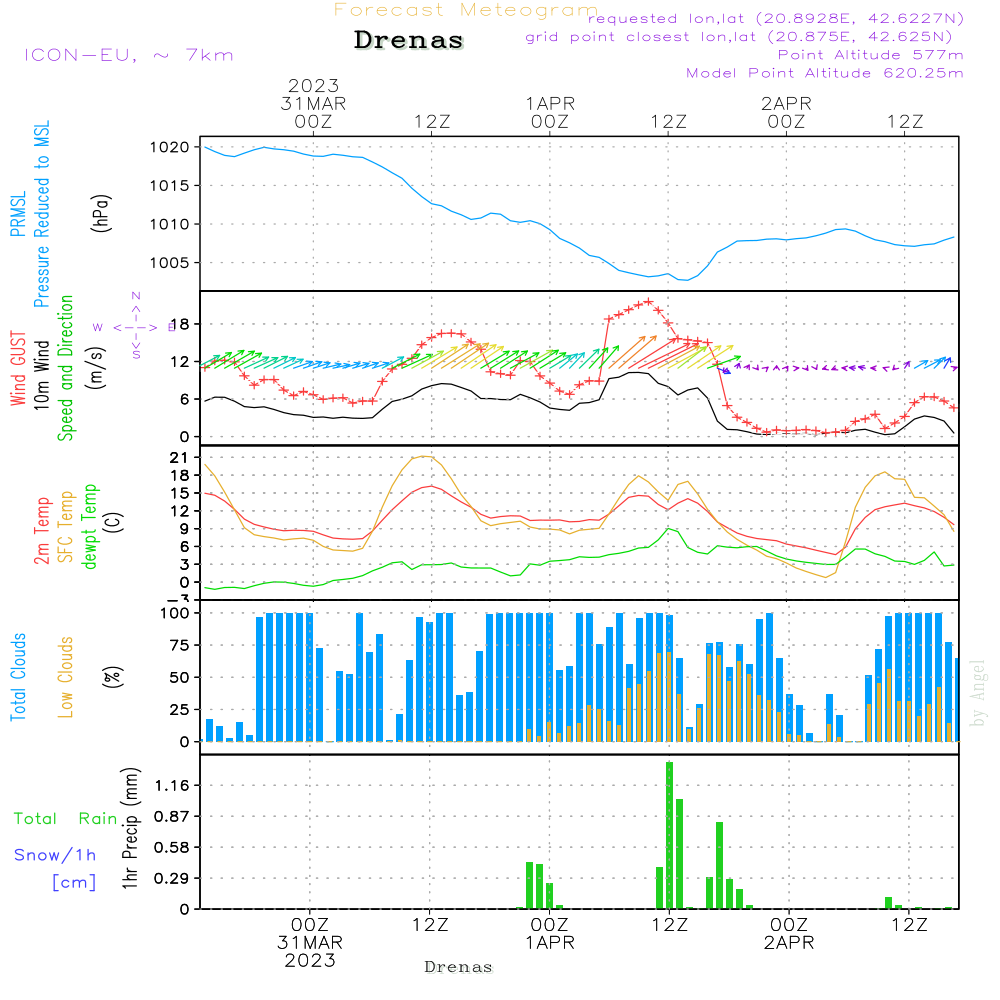Click 'Pressure Reduced to MSL' label
The image size is (1000, 1000).
(42, 214)
